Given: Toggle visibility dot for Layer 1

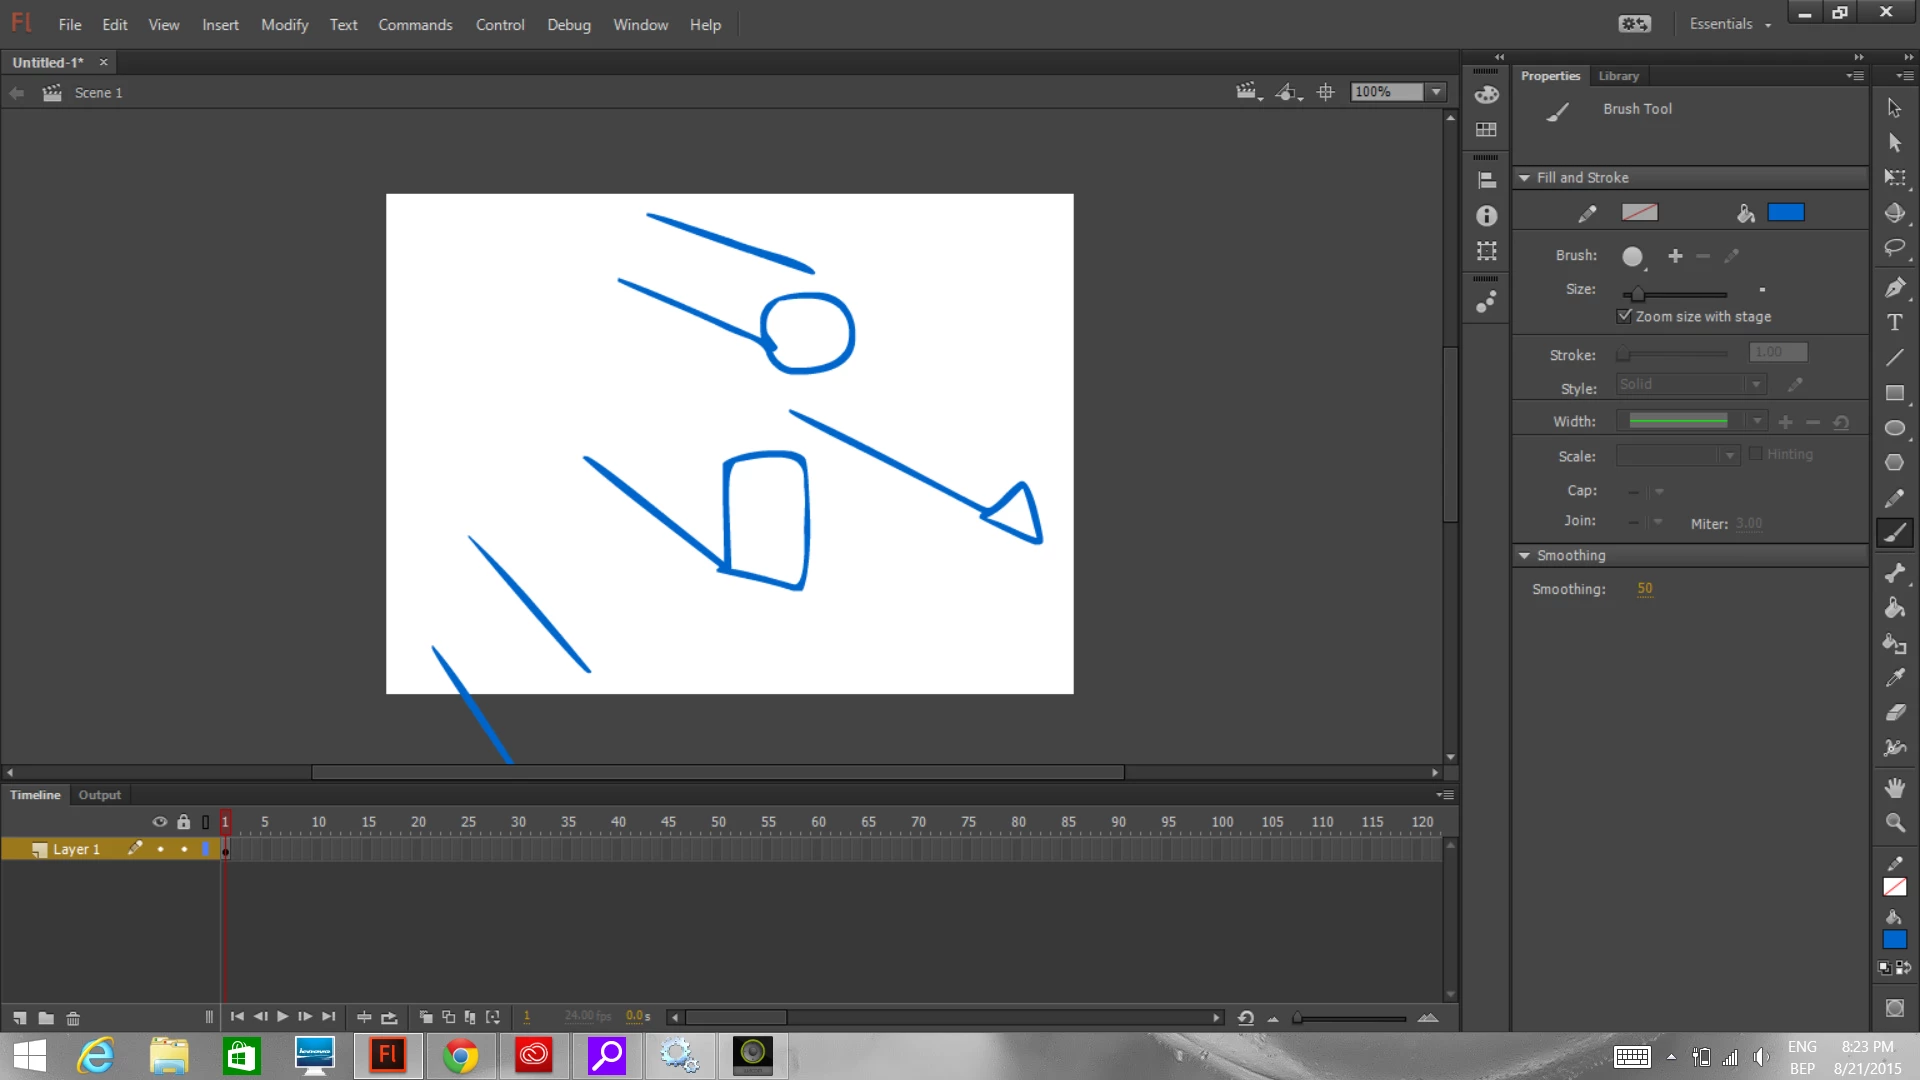Looking at the screenshot, I should [160, 849].
